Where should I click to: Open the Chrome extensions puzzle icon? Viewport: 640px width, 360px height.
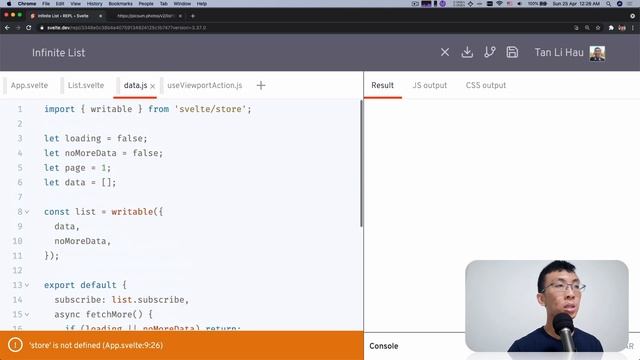point(611,28)
